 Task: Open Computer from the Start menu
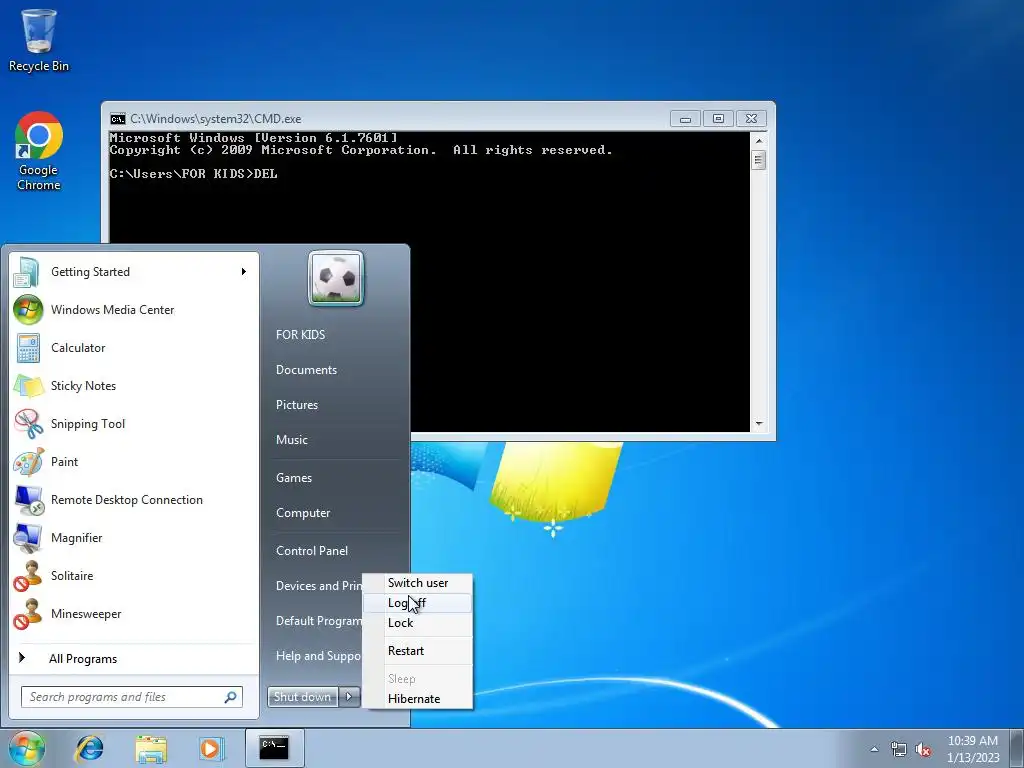tap(303, 513)
